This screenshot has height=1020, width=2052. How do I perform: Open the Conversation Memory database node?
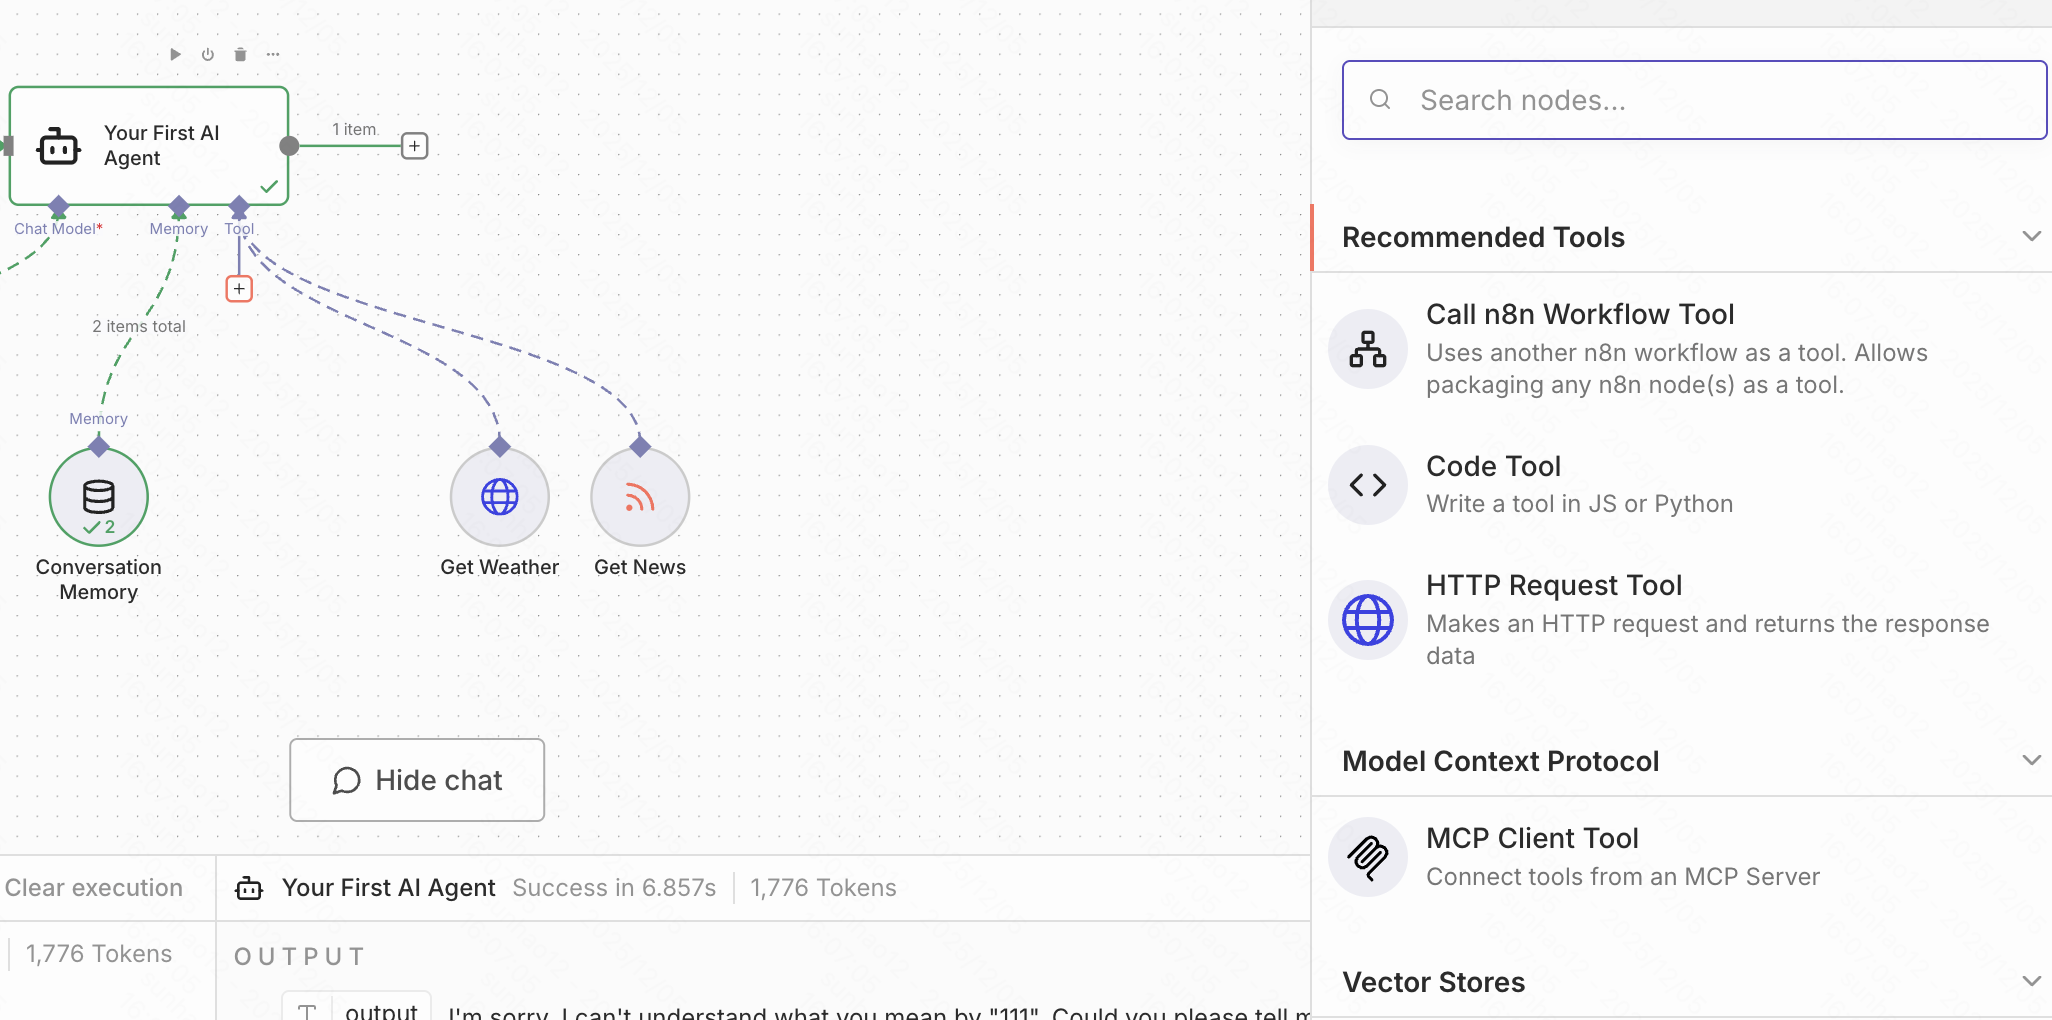tap(99, 497)
